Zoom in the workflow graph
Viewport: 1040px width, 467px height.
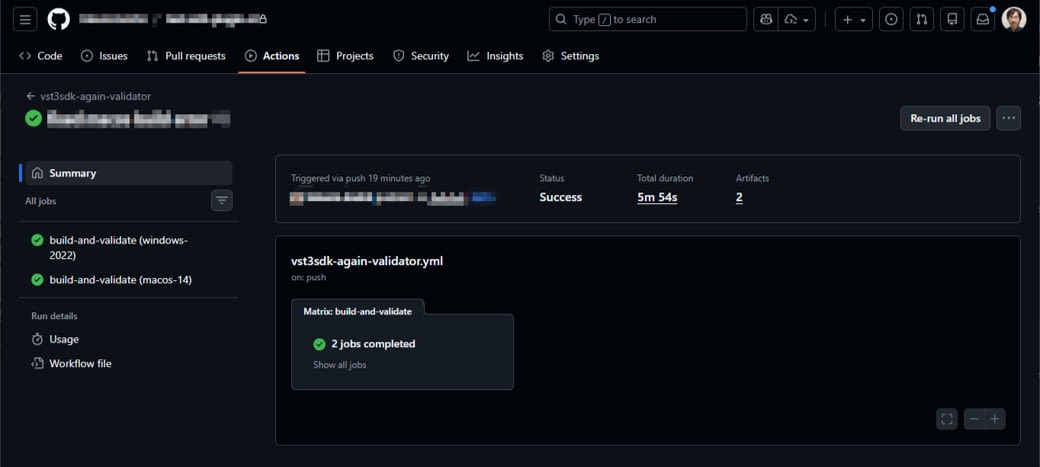point(995,419)
